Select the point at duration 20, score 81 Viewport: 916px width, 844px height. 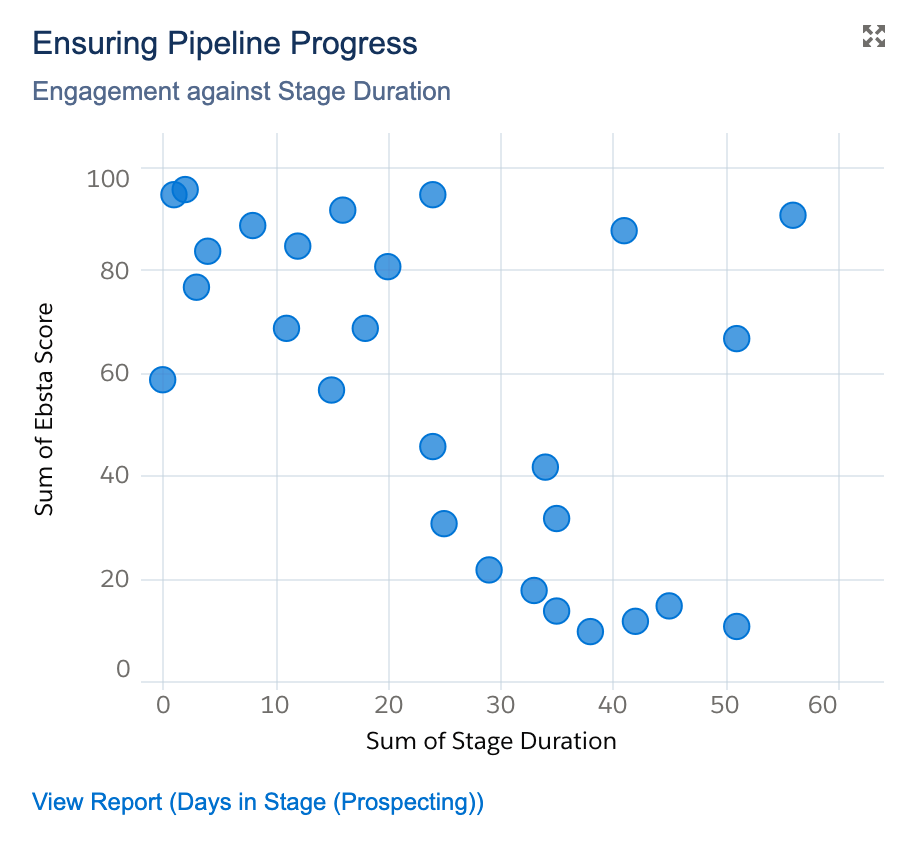387,266
